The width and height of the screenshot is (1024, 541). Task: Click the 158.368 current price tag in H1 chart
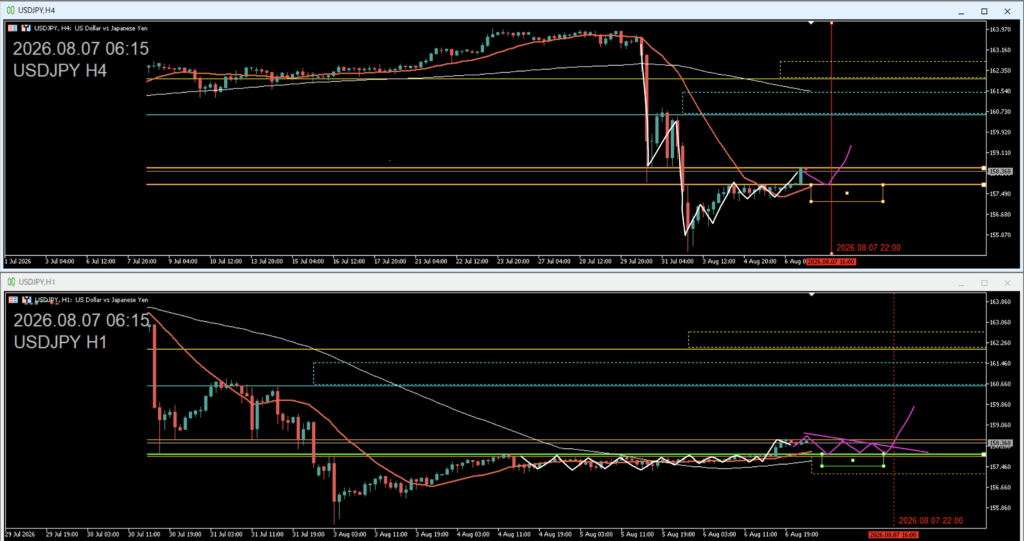[1000, 443]
